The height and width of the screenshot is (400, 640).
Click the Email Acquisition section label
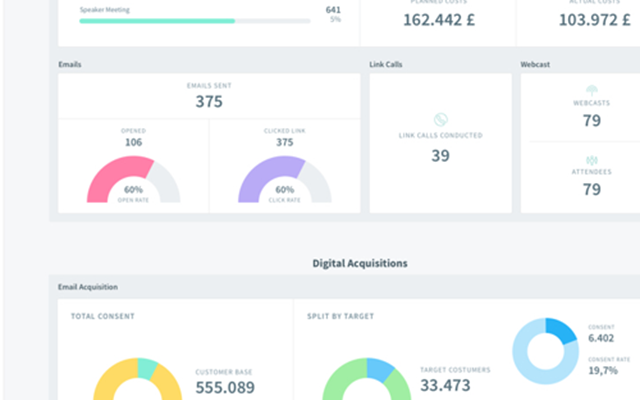pos(88,287)
